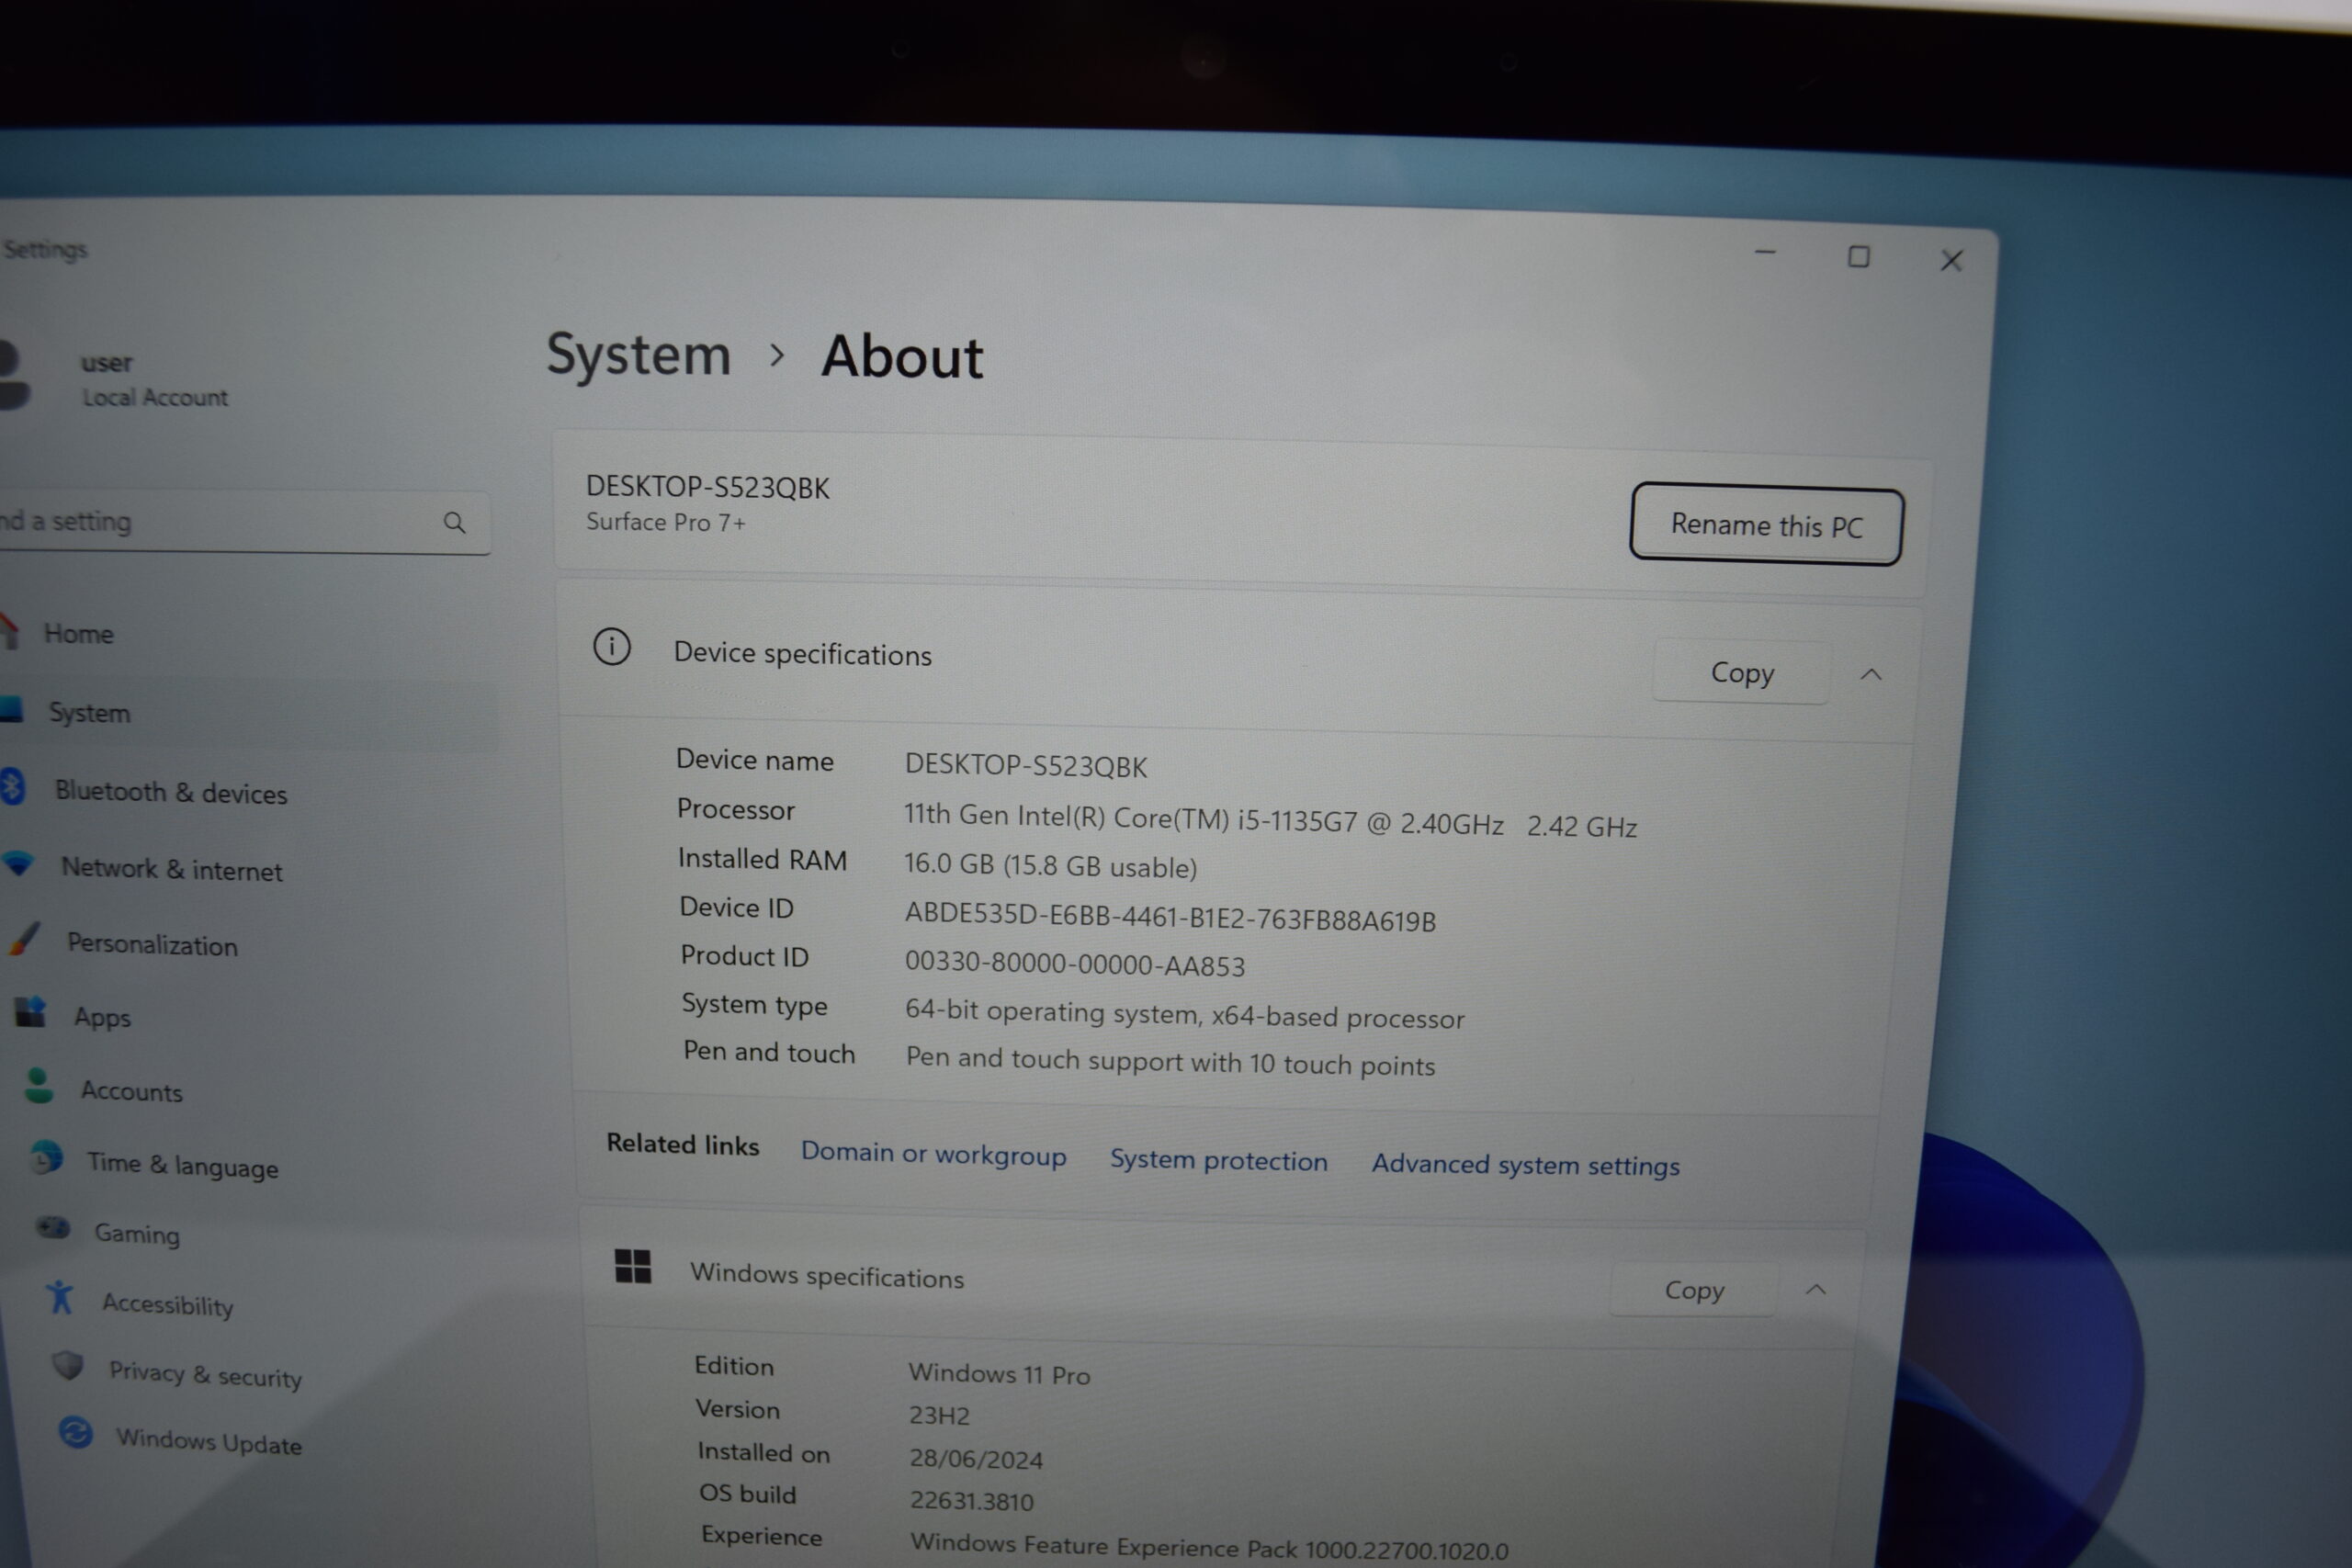Select System in the sidebar
The image size is (2352, 1568).
tap(89, 713)
